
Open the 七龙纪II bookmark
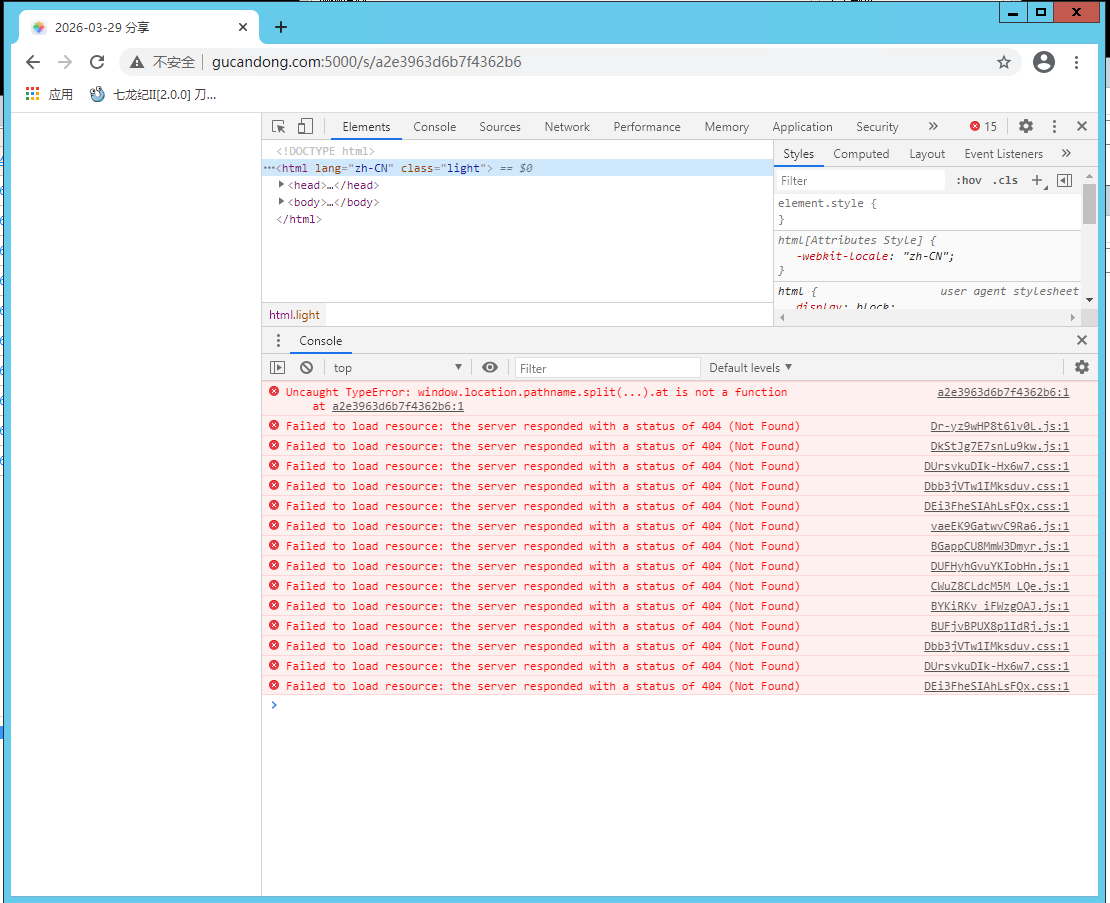[153, 94]
